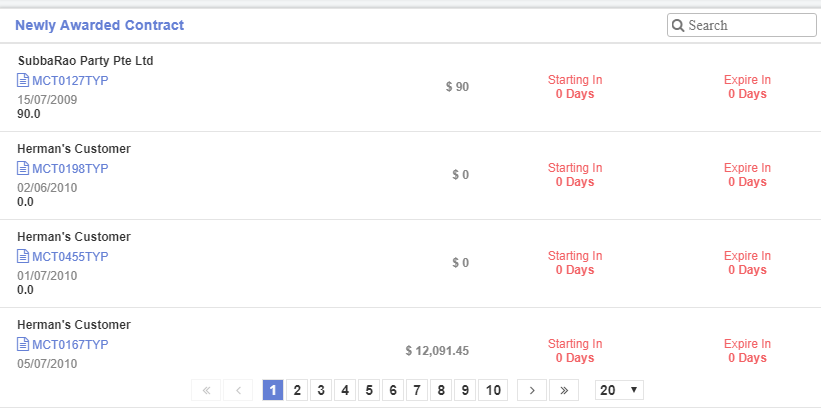The height and width of the screenshot is (408, 821).
Task: Switch to page 10
Action: point(492,390)
